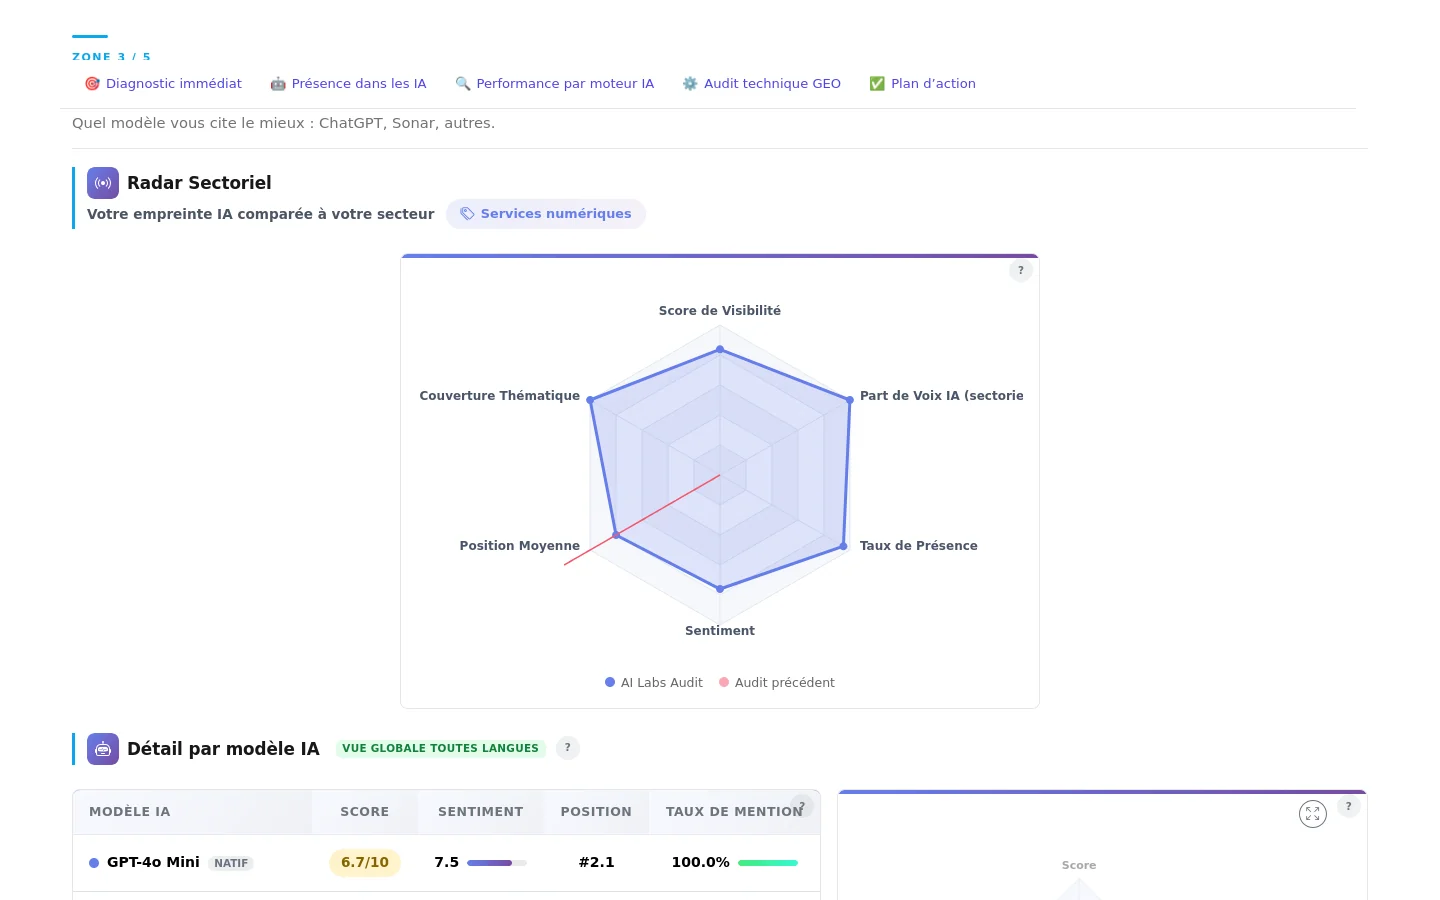Click the 6.7/10 score badge
This screenshot has height=900, width=1440.
tap(365, 863)
